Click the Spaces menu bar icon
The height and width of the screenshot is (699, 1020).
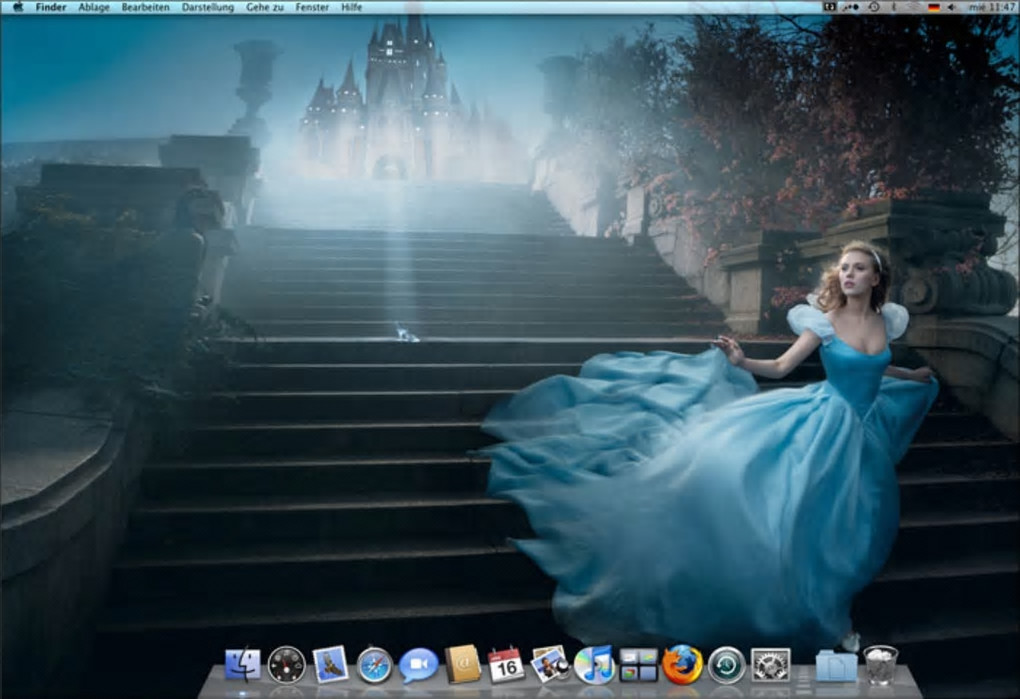click(830, 7)
